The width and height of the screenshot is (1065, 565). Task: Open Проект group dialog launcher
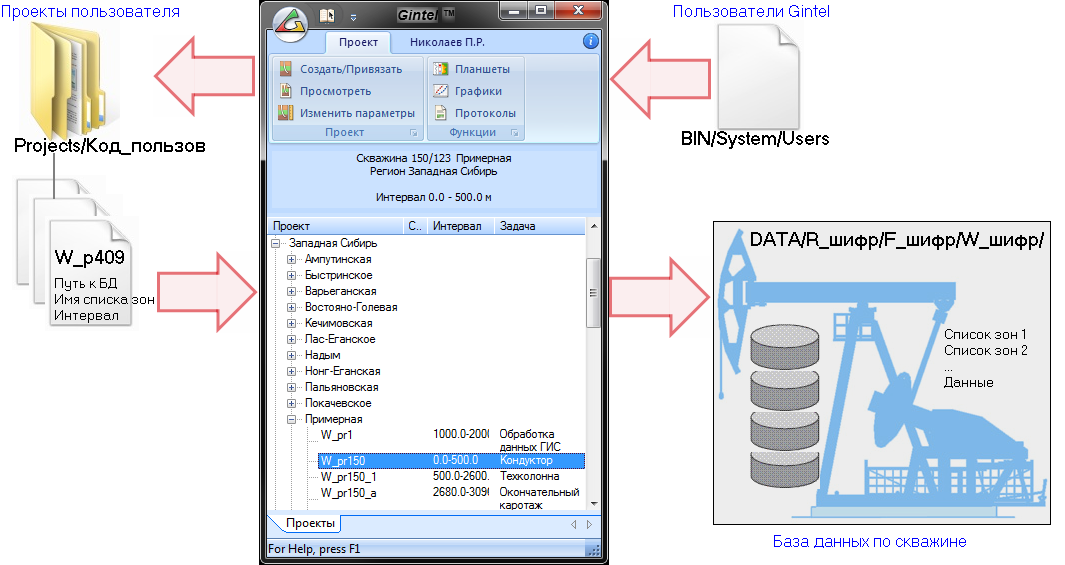coord(413,133)
